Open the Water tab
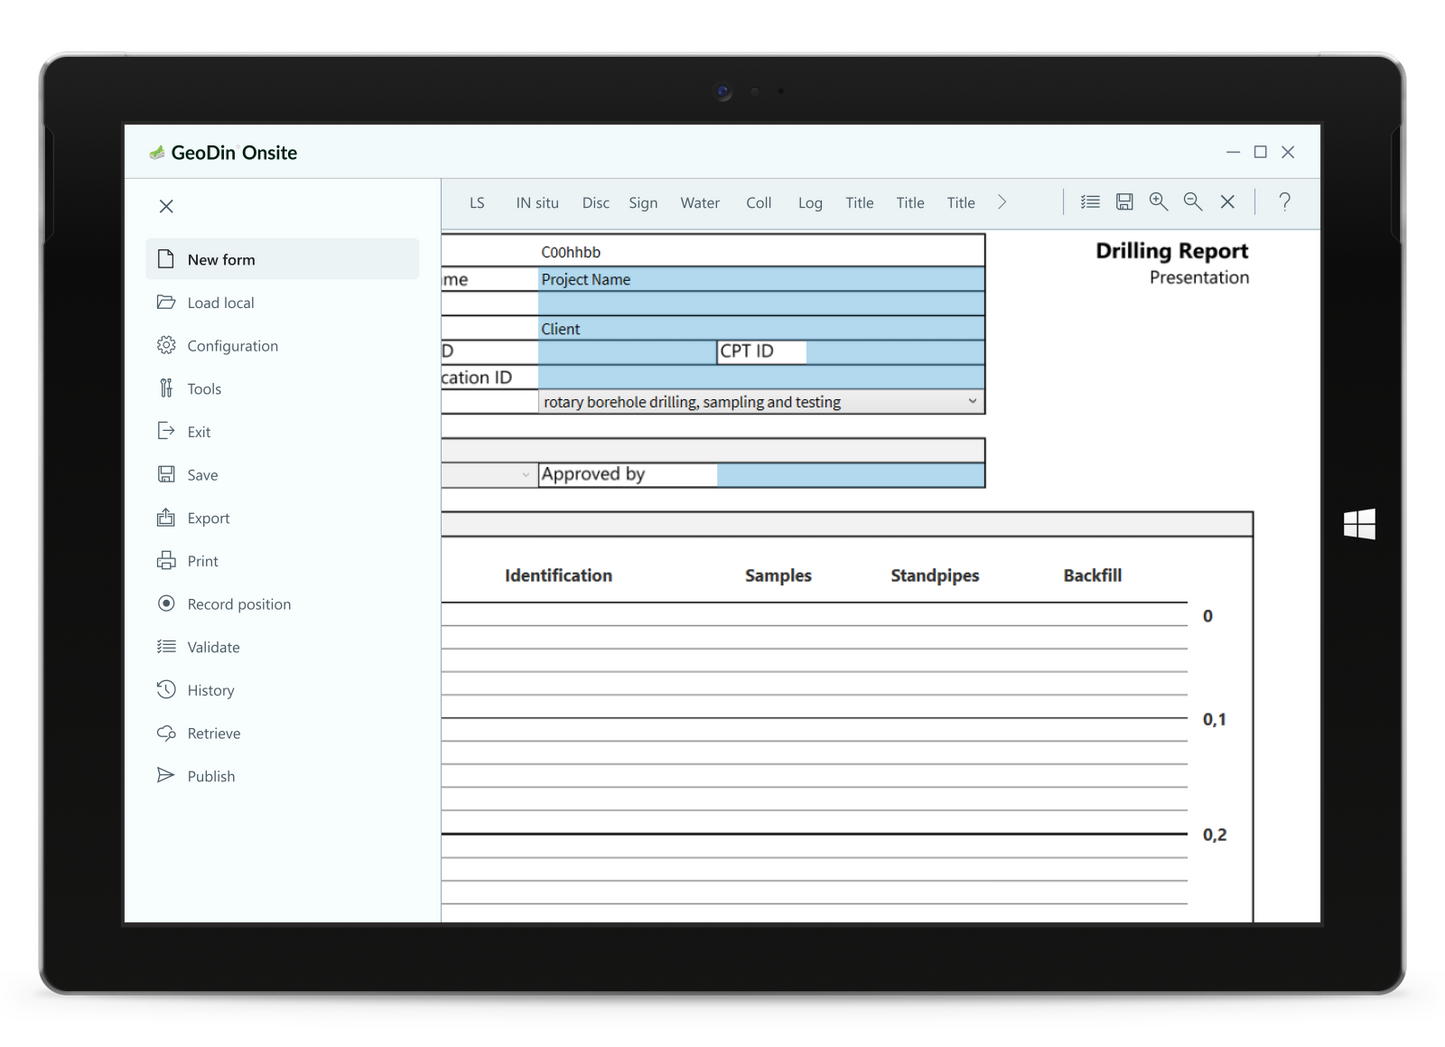This screenshot has height=1047, width=1445. (699, 203)
